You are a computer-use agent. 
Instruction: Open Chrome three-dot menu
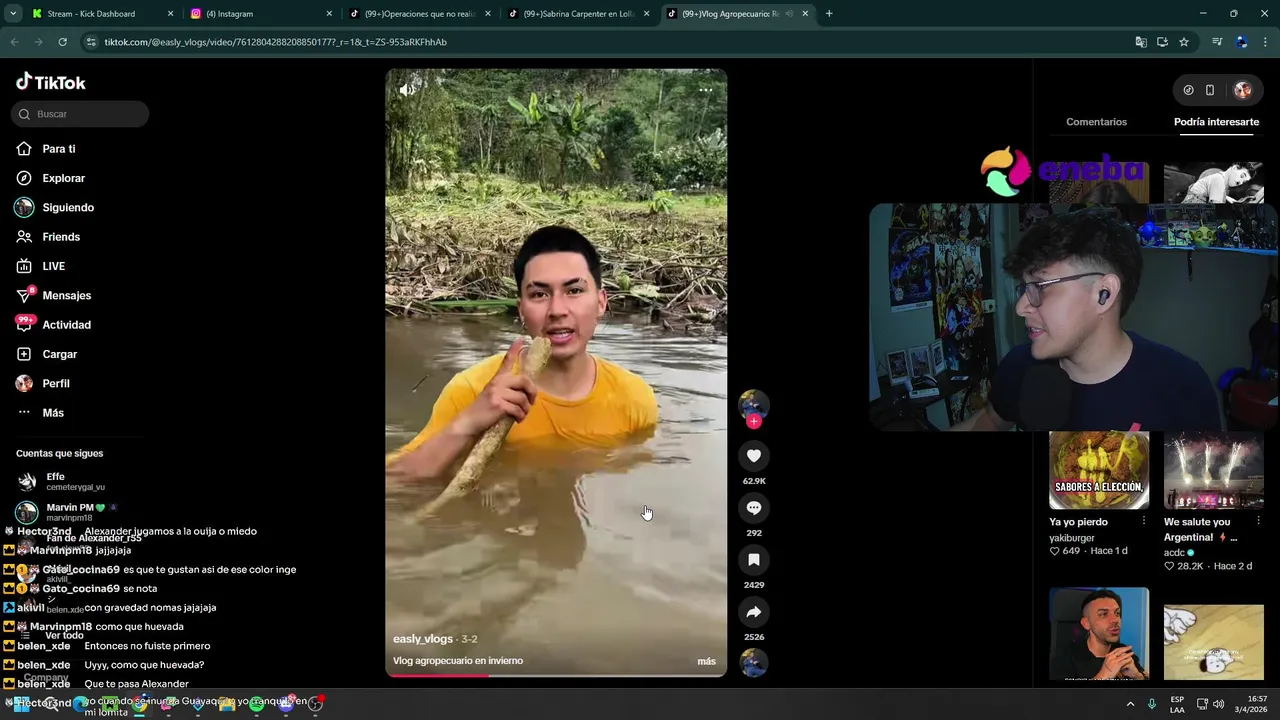(x=1265, y=42)
